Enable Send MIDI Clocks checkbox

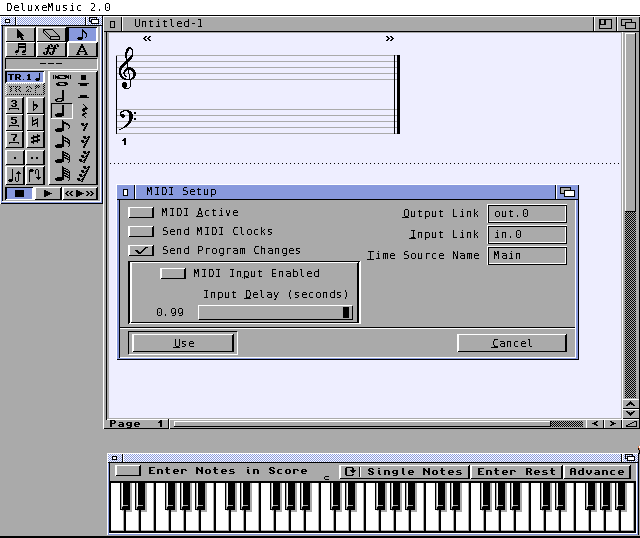pos(141,231)
